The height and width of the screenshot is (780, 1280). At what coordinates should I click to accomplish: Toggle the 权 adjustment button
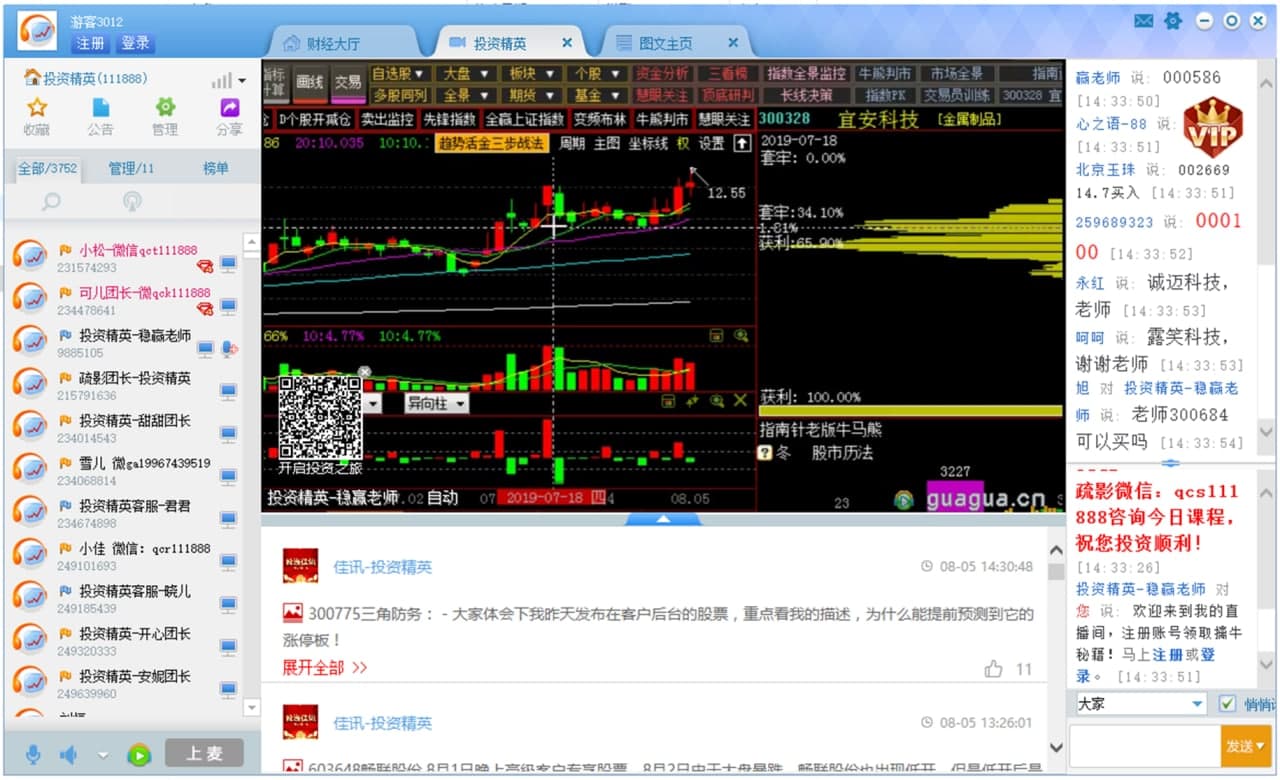(683, 144)
